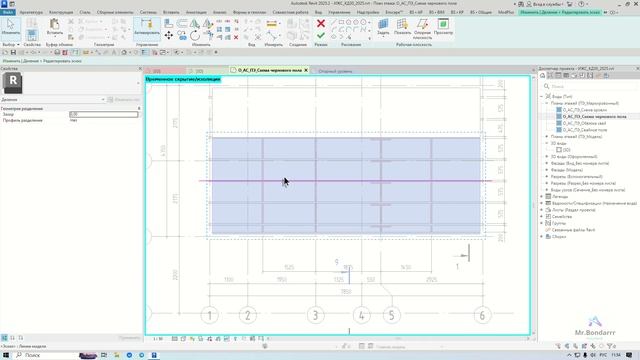Viewport: 640px width, 360px height.
Task: Open the Выбор dropdown
Action: tap(11, 44)
